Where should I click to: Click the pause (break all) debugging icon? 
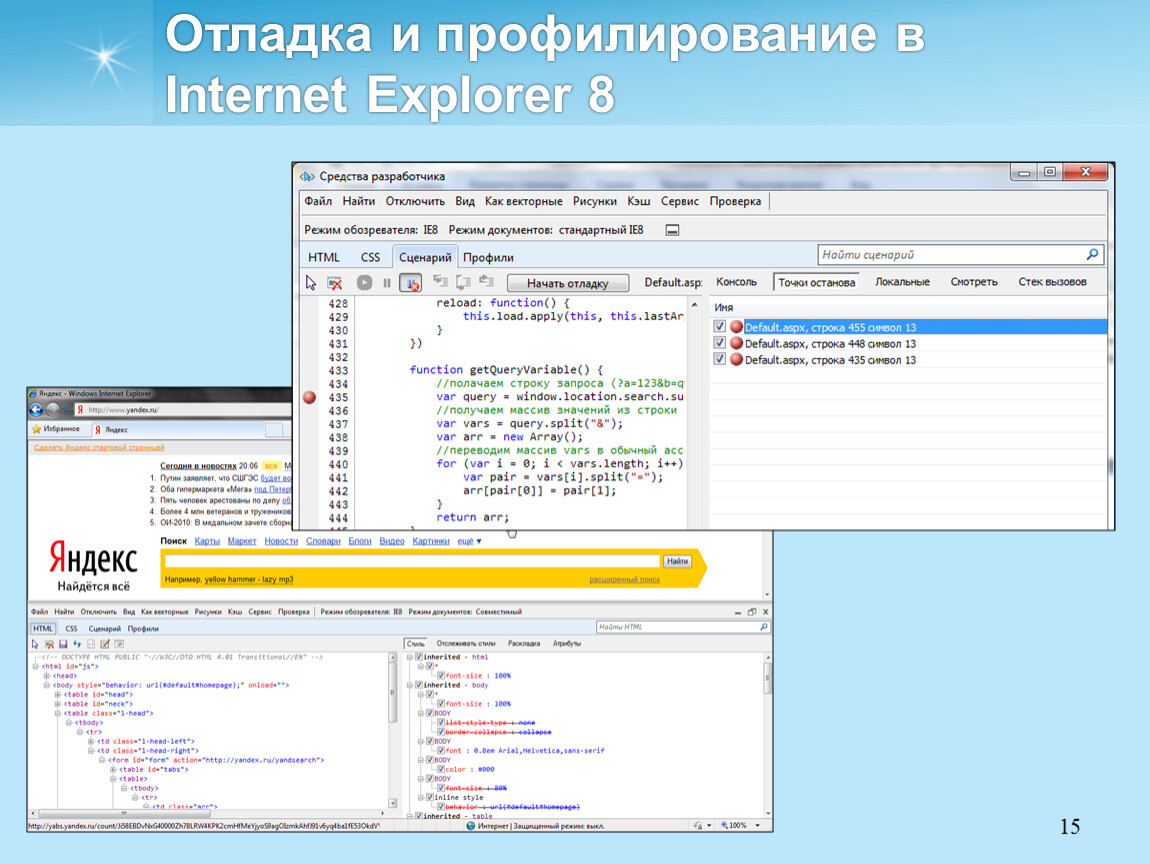click(387, 283)
